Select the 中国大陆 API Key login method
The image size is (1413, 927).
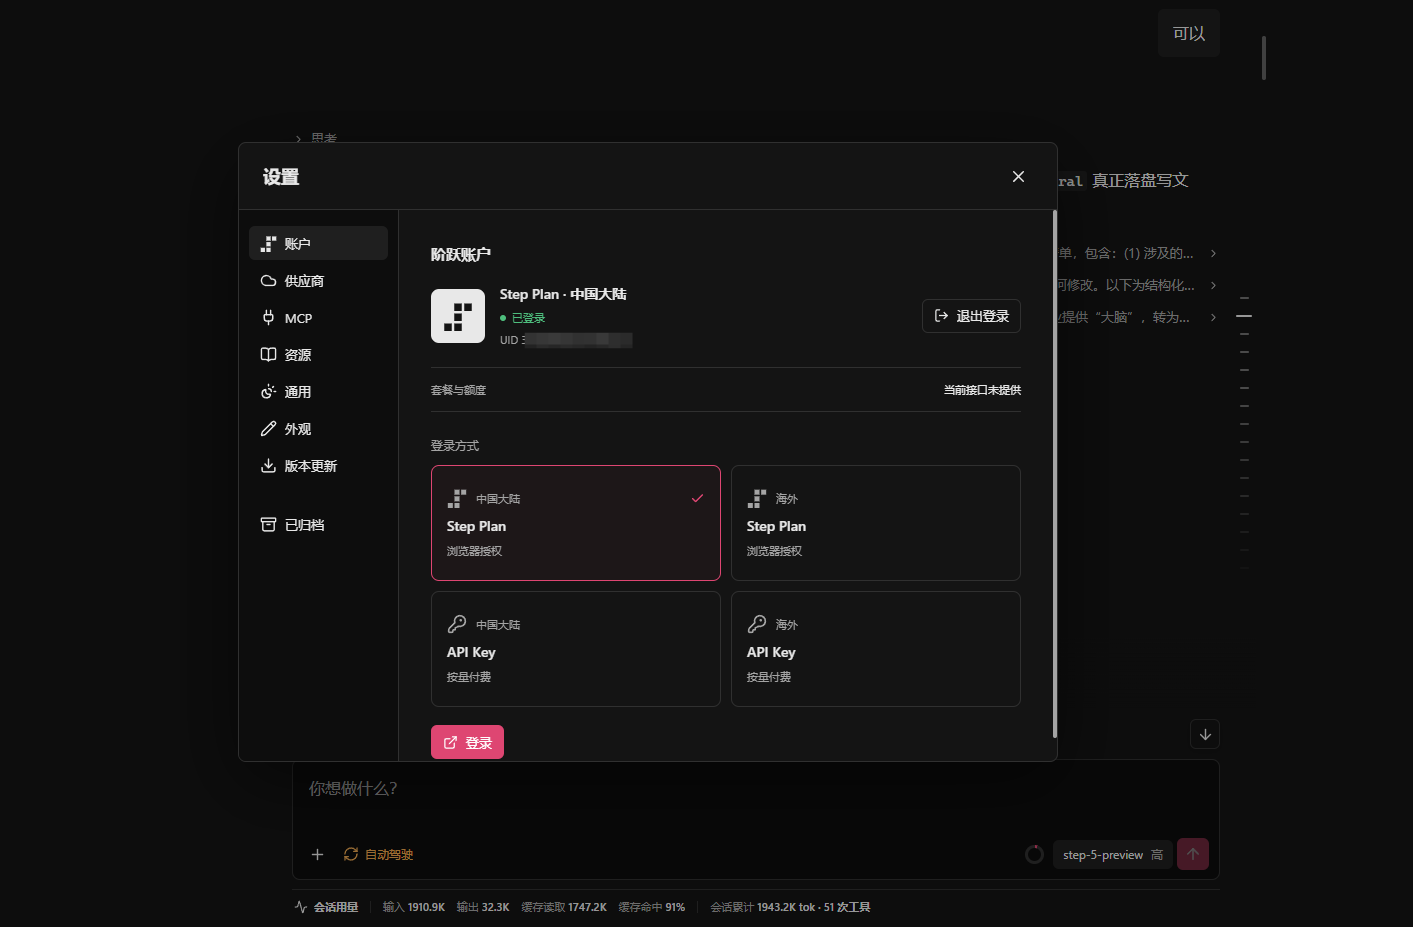click(x=576, y=649)
